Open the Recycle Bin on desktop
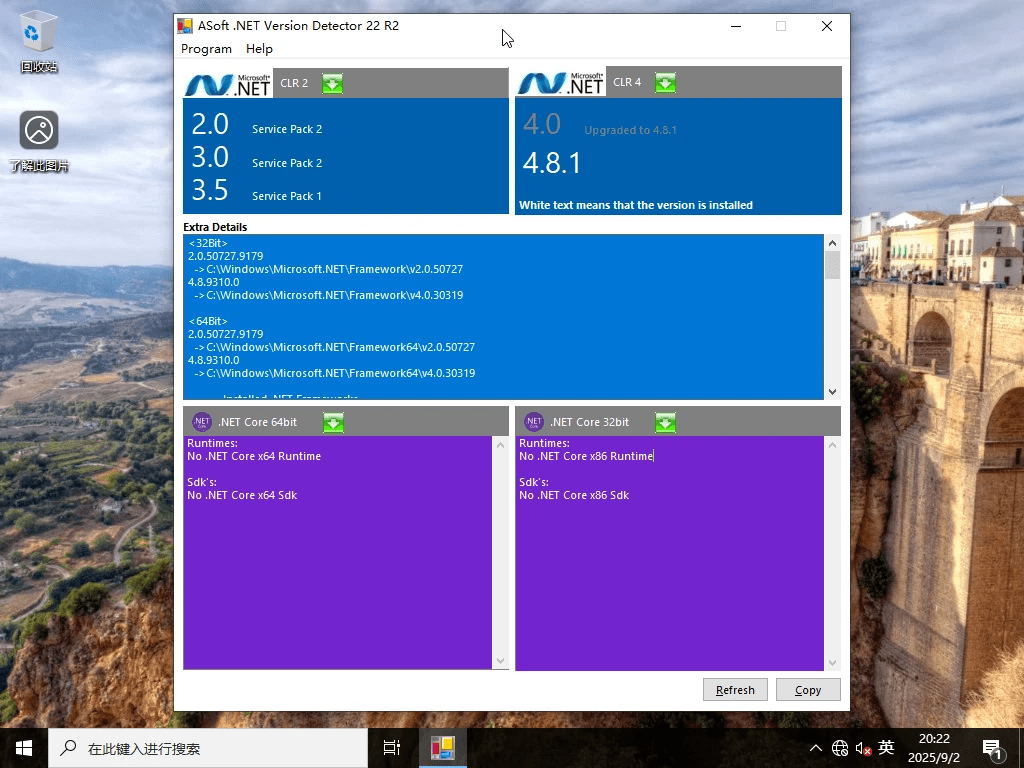Screen dimensions: 1024x768 coord(37,30)
